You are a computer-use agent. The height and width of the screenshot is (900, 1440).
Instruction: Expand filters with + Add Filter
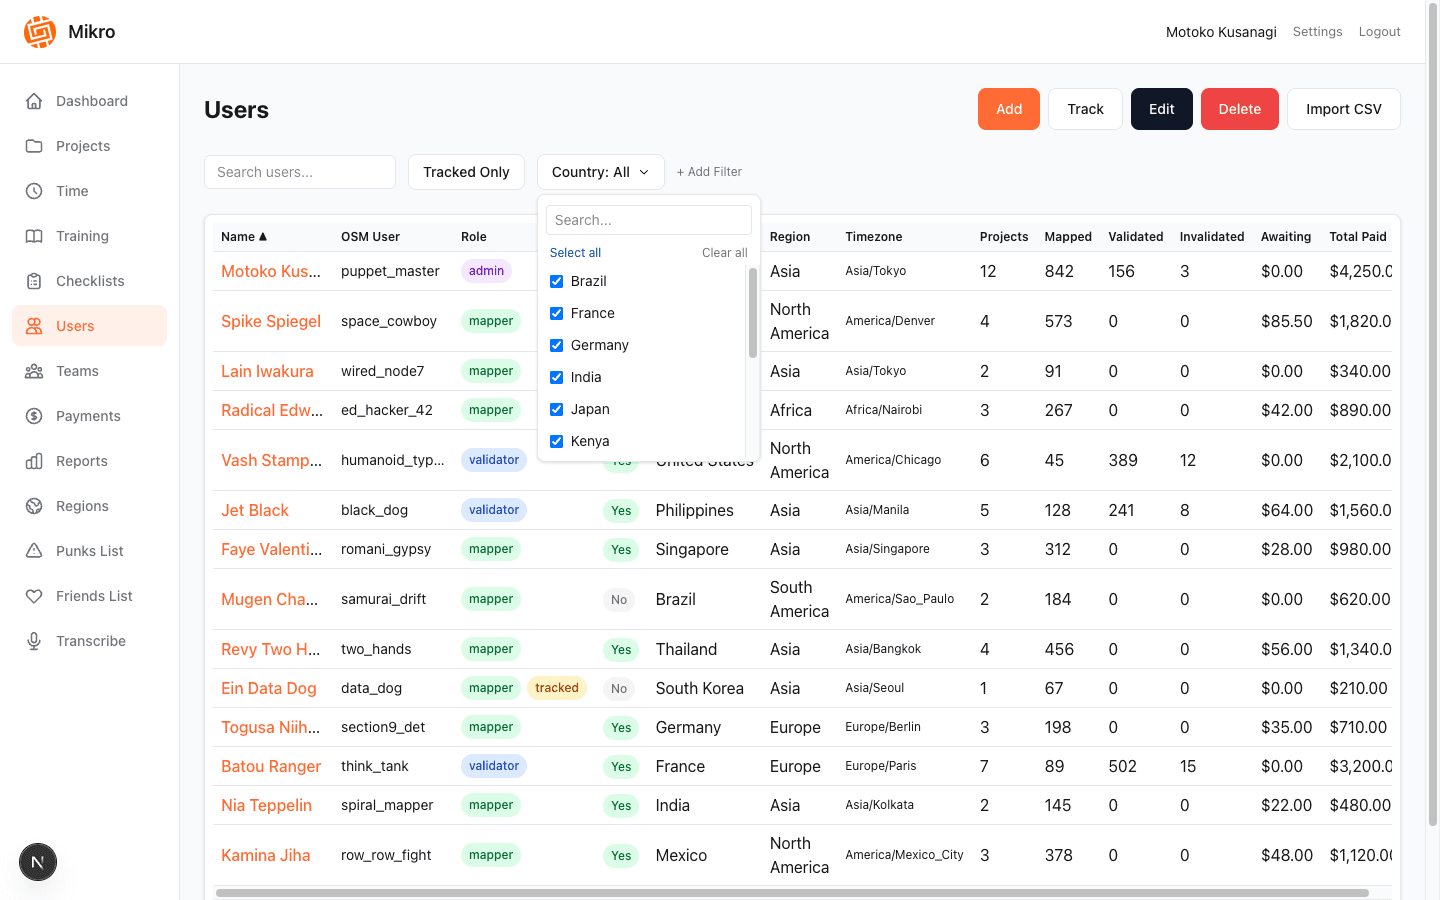click(709, 171)
